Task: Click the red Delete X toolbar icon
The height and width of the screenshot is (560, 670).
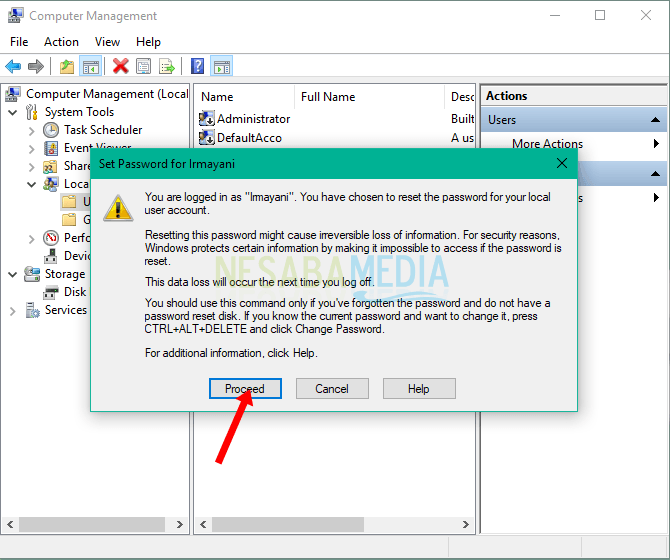Action: [120, 66]
